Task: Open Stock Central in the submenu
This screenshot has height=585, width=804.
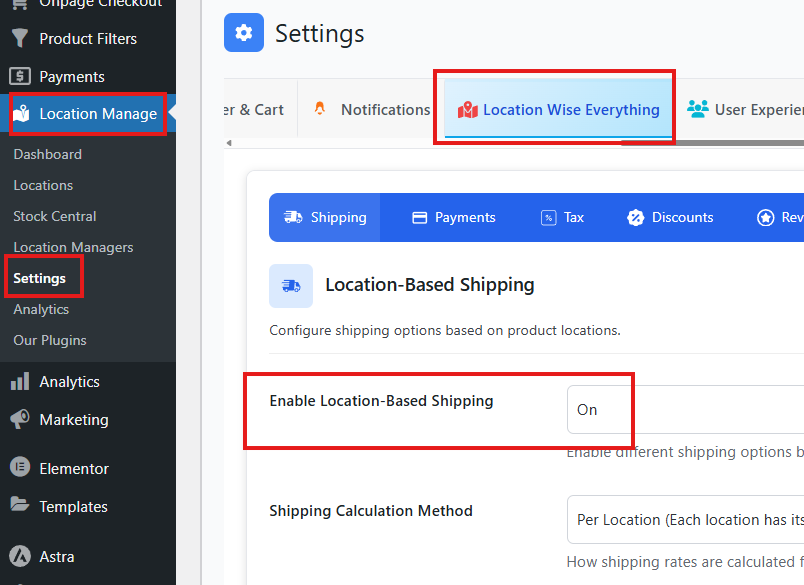Action: tap(55, 216)
